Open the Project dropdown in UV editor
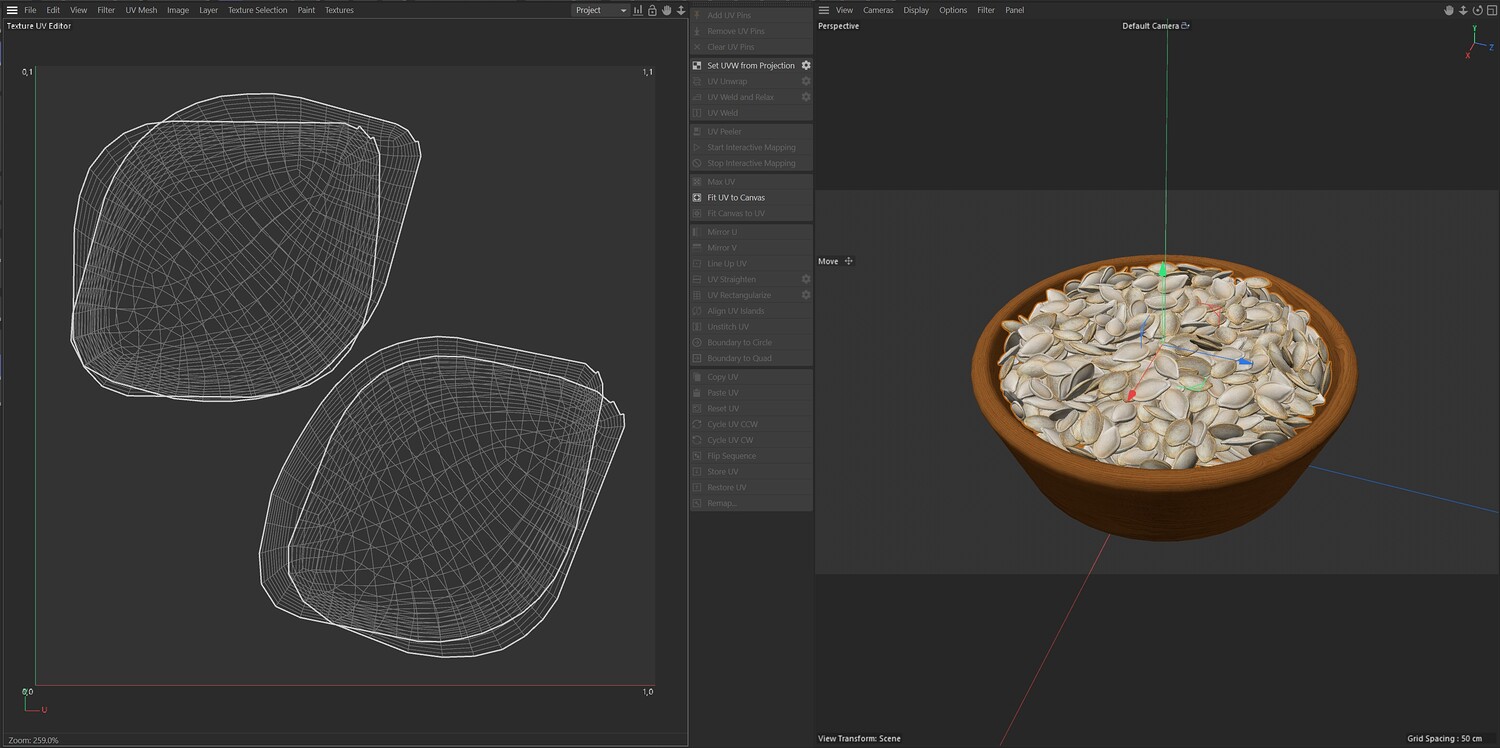 coord(601,10)
